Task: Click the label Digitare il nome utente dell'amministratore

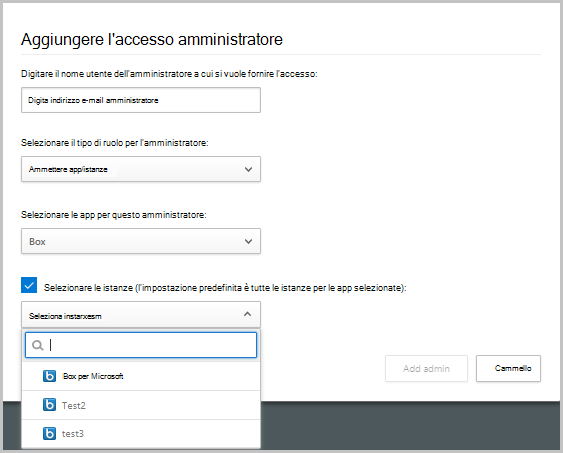Action: point(169,74)
